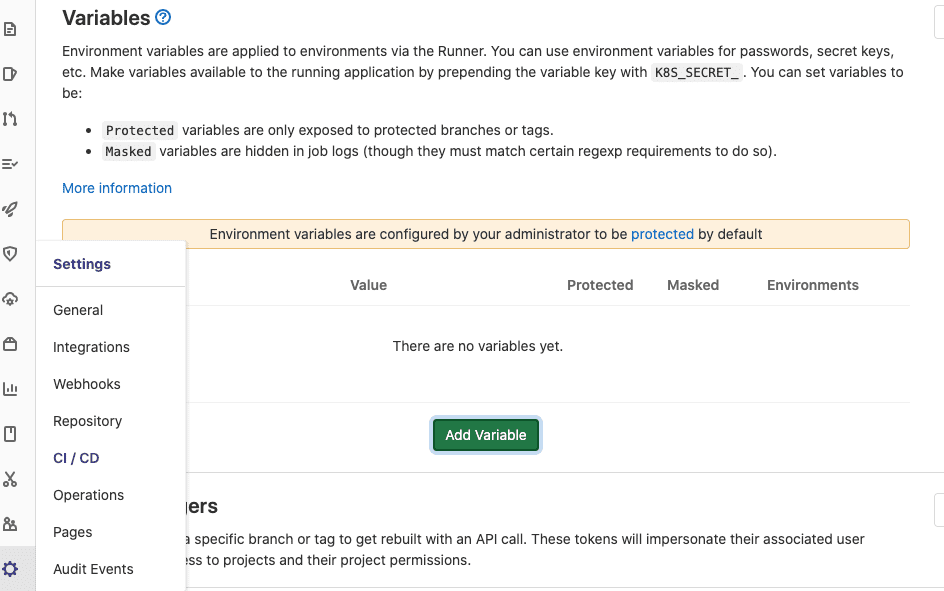Image resolution: width=944 pixels, height=591 pixels.
Task: Open the CI/CD rocket icon
Action: pyautogui.click(x=10, y=209)
